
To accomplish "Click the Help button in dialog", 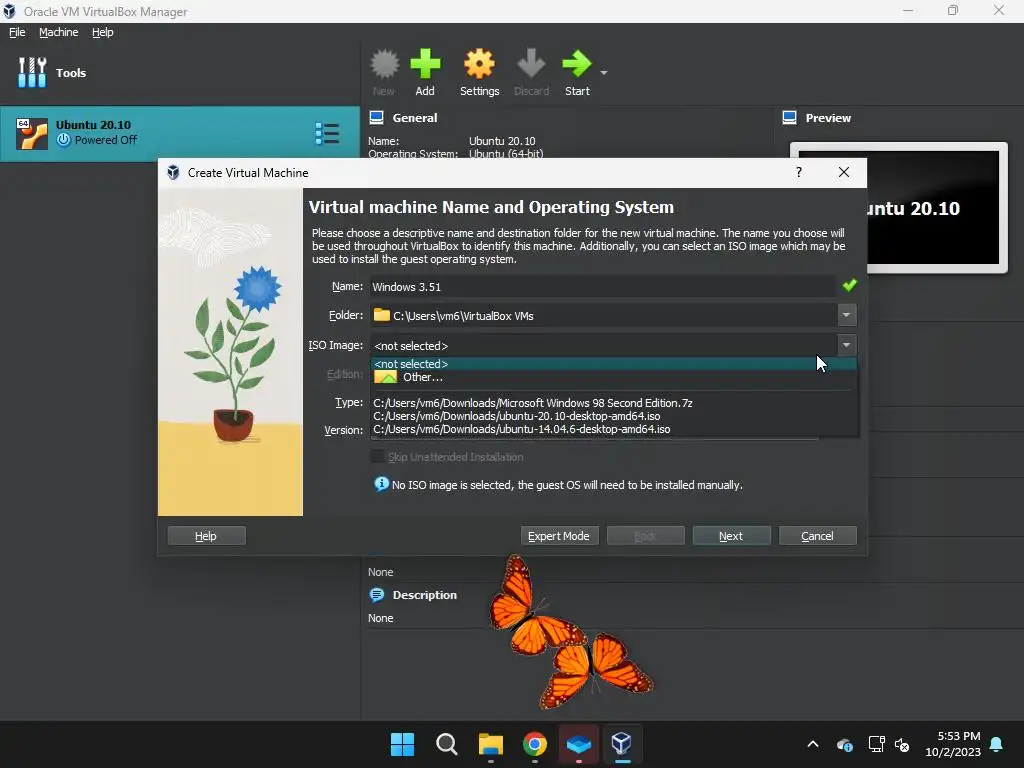I will [206, 536].
